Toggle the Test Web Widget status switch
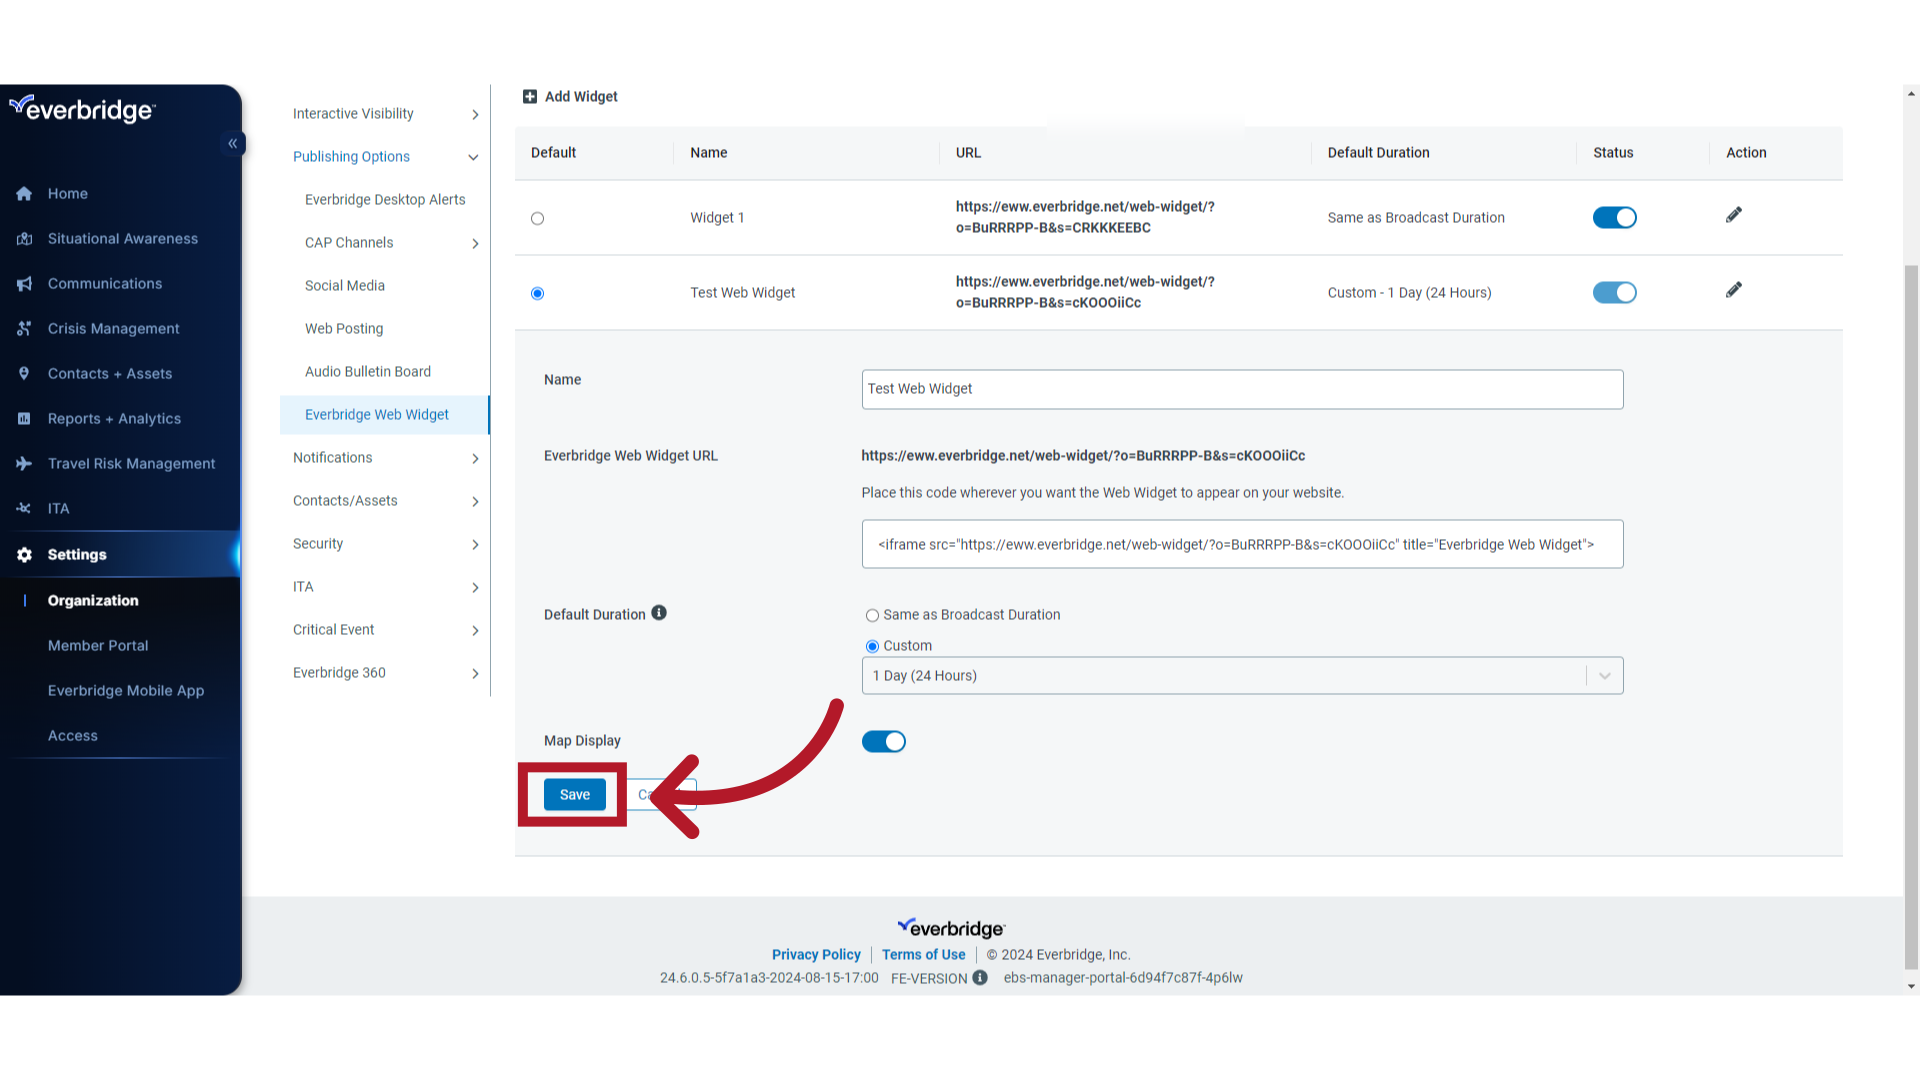 1614,291
